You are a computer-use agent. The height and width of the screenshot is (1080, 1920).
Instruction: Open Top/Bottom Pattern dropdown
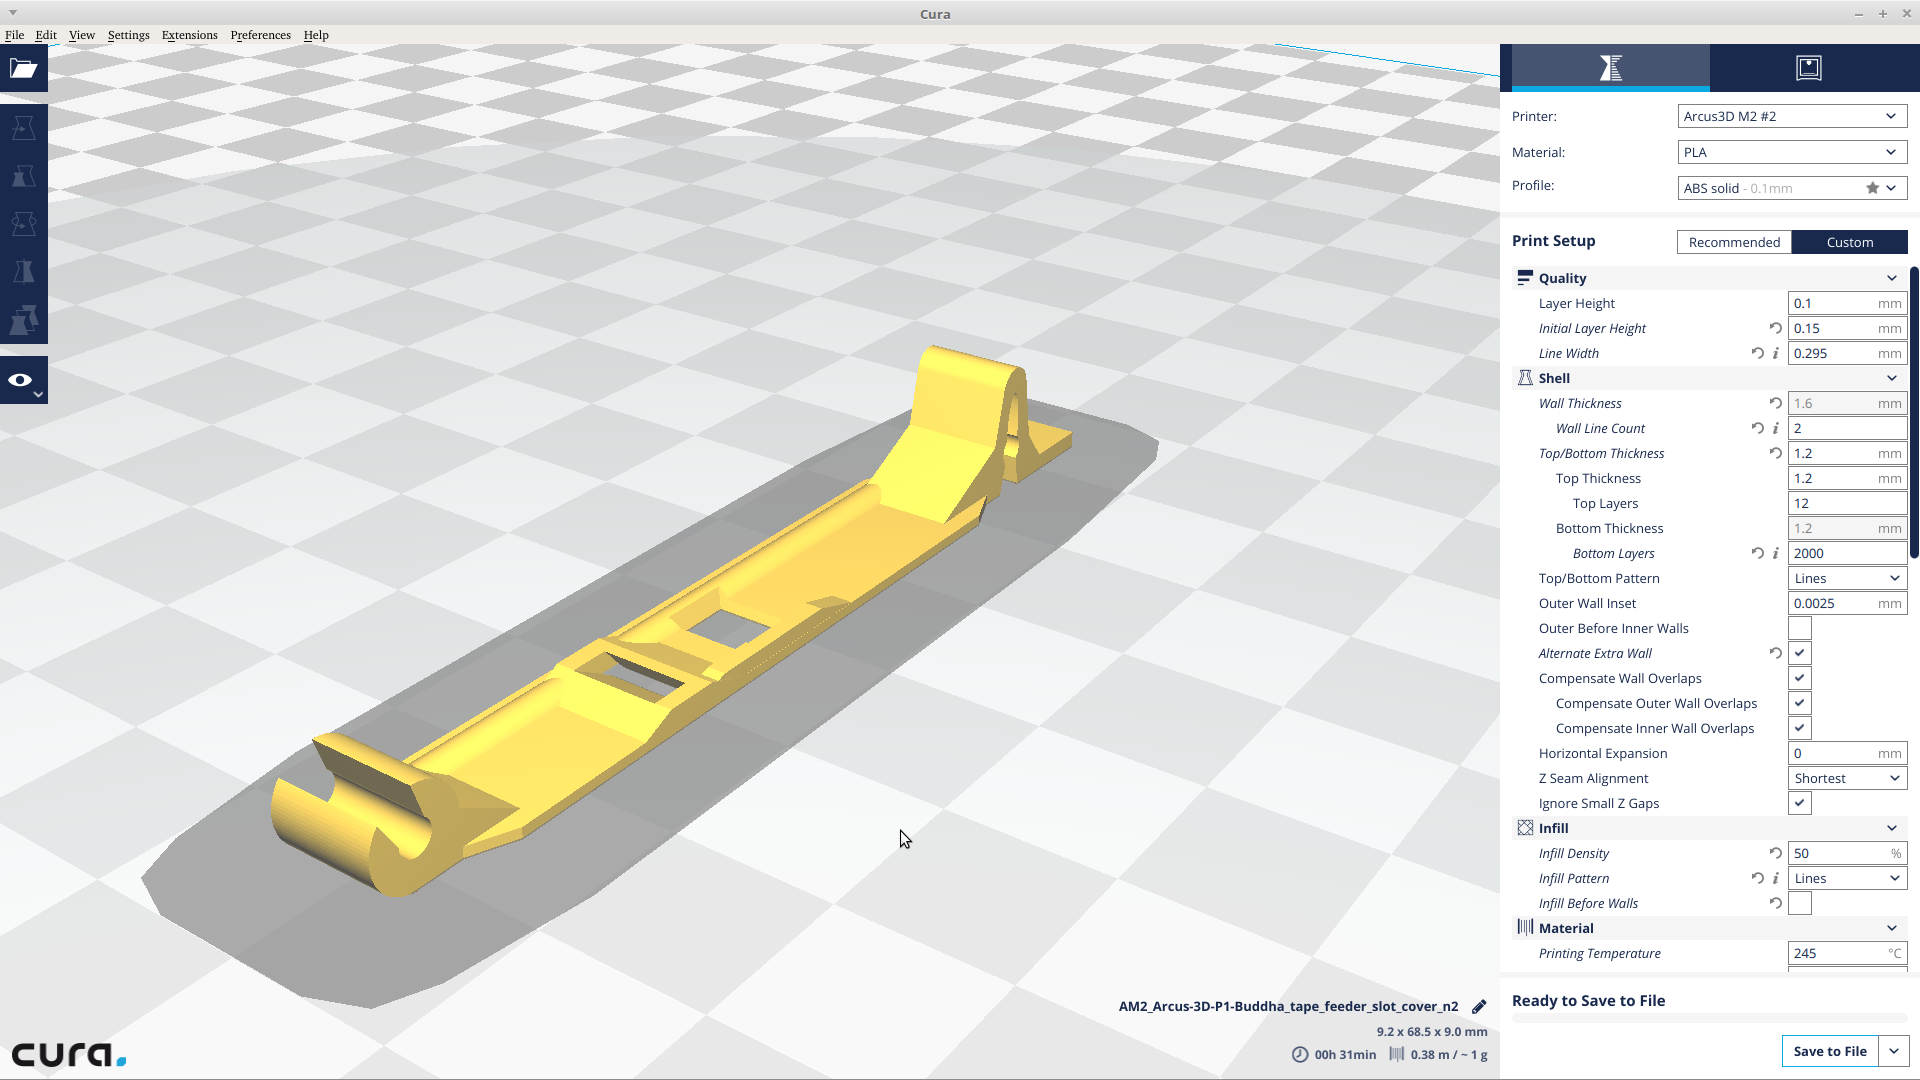[x=1847, y=578]
